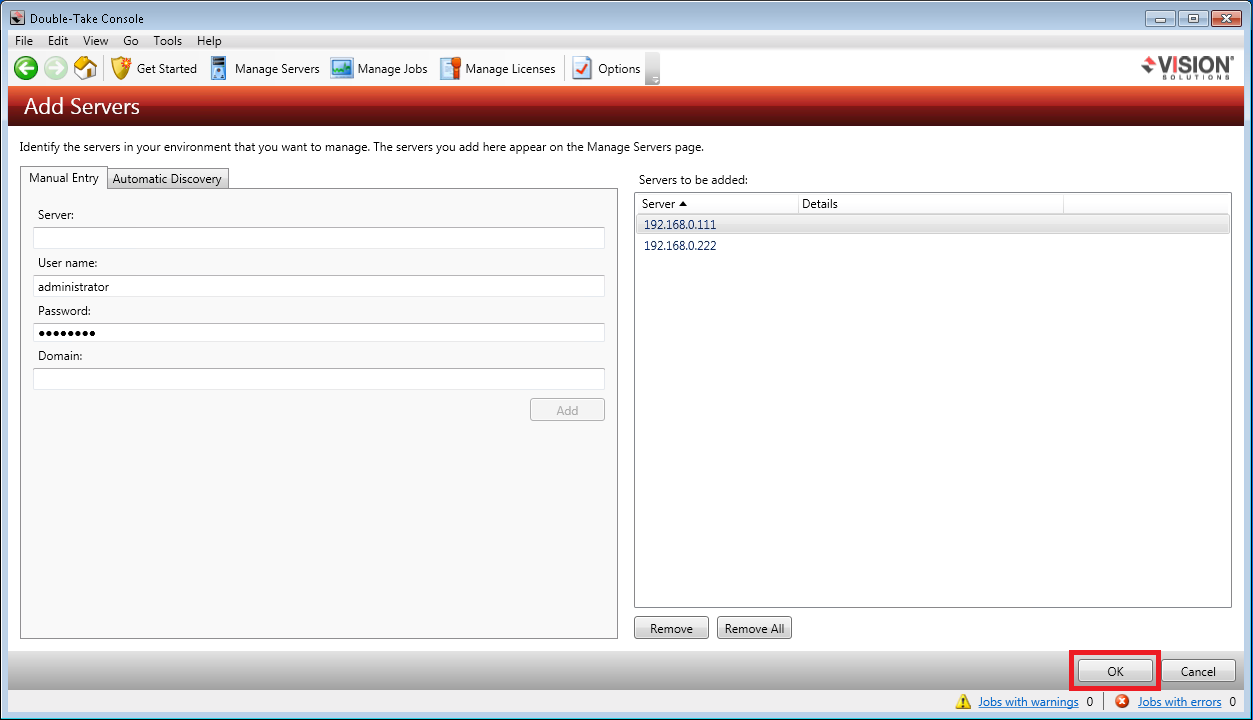
Task: Select server 192.168.0.222 in the list
Action: tap(680, 246)
